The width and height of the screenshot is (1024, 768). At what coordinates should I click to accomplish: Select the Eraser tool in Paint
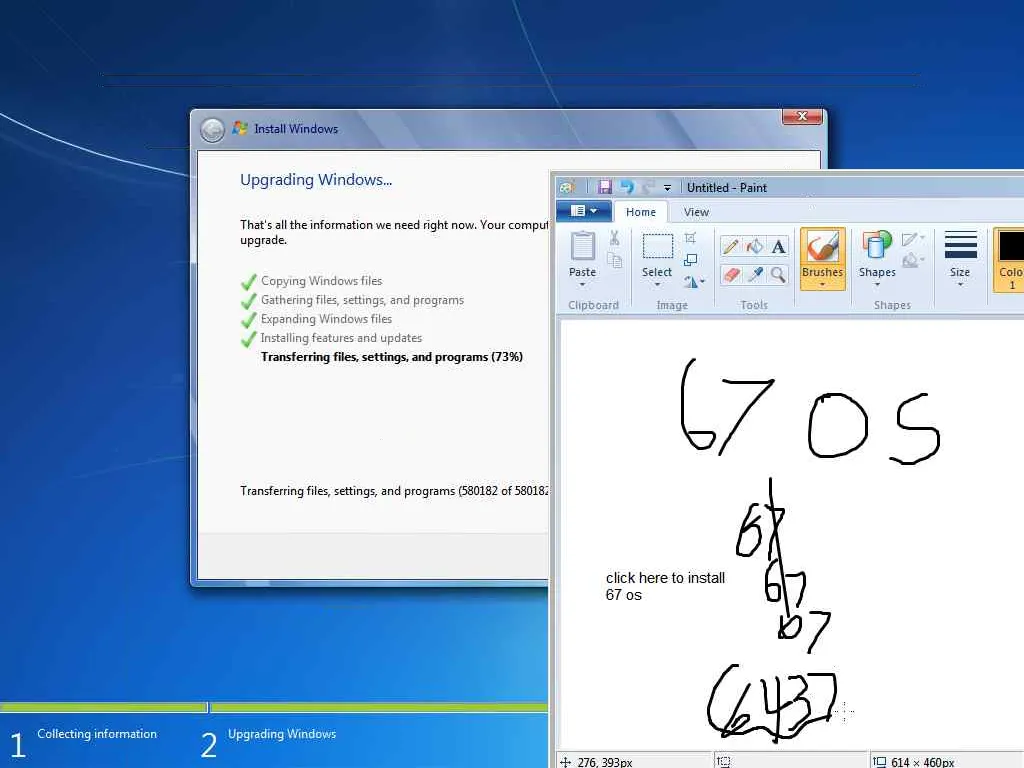(x=731, y=275)
